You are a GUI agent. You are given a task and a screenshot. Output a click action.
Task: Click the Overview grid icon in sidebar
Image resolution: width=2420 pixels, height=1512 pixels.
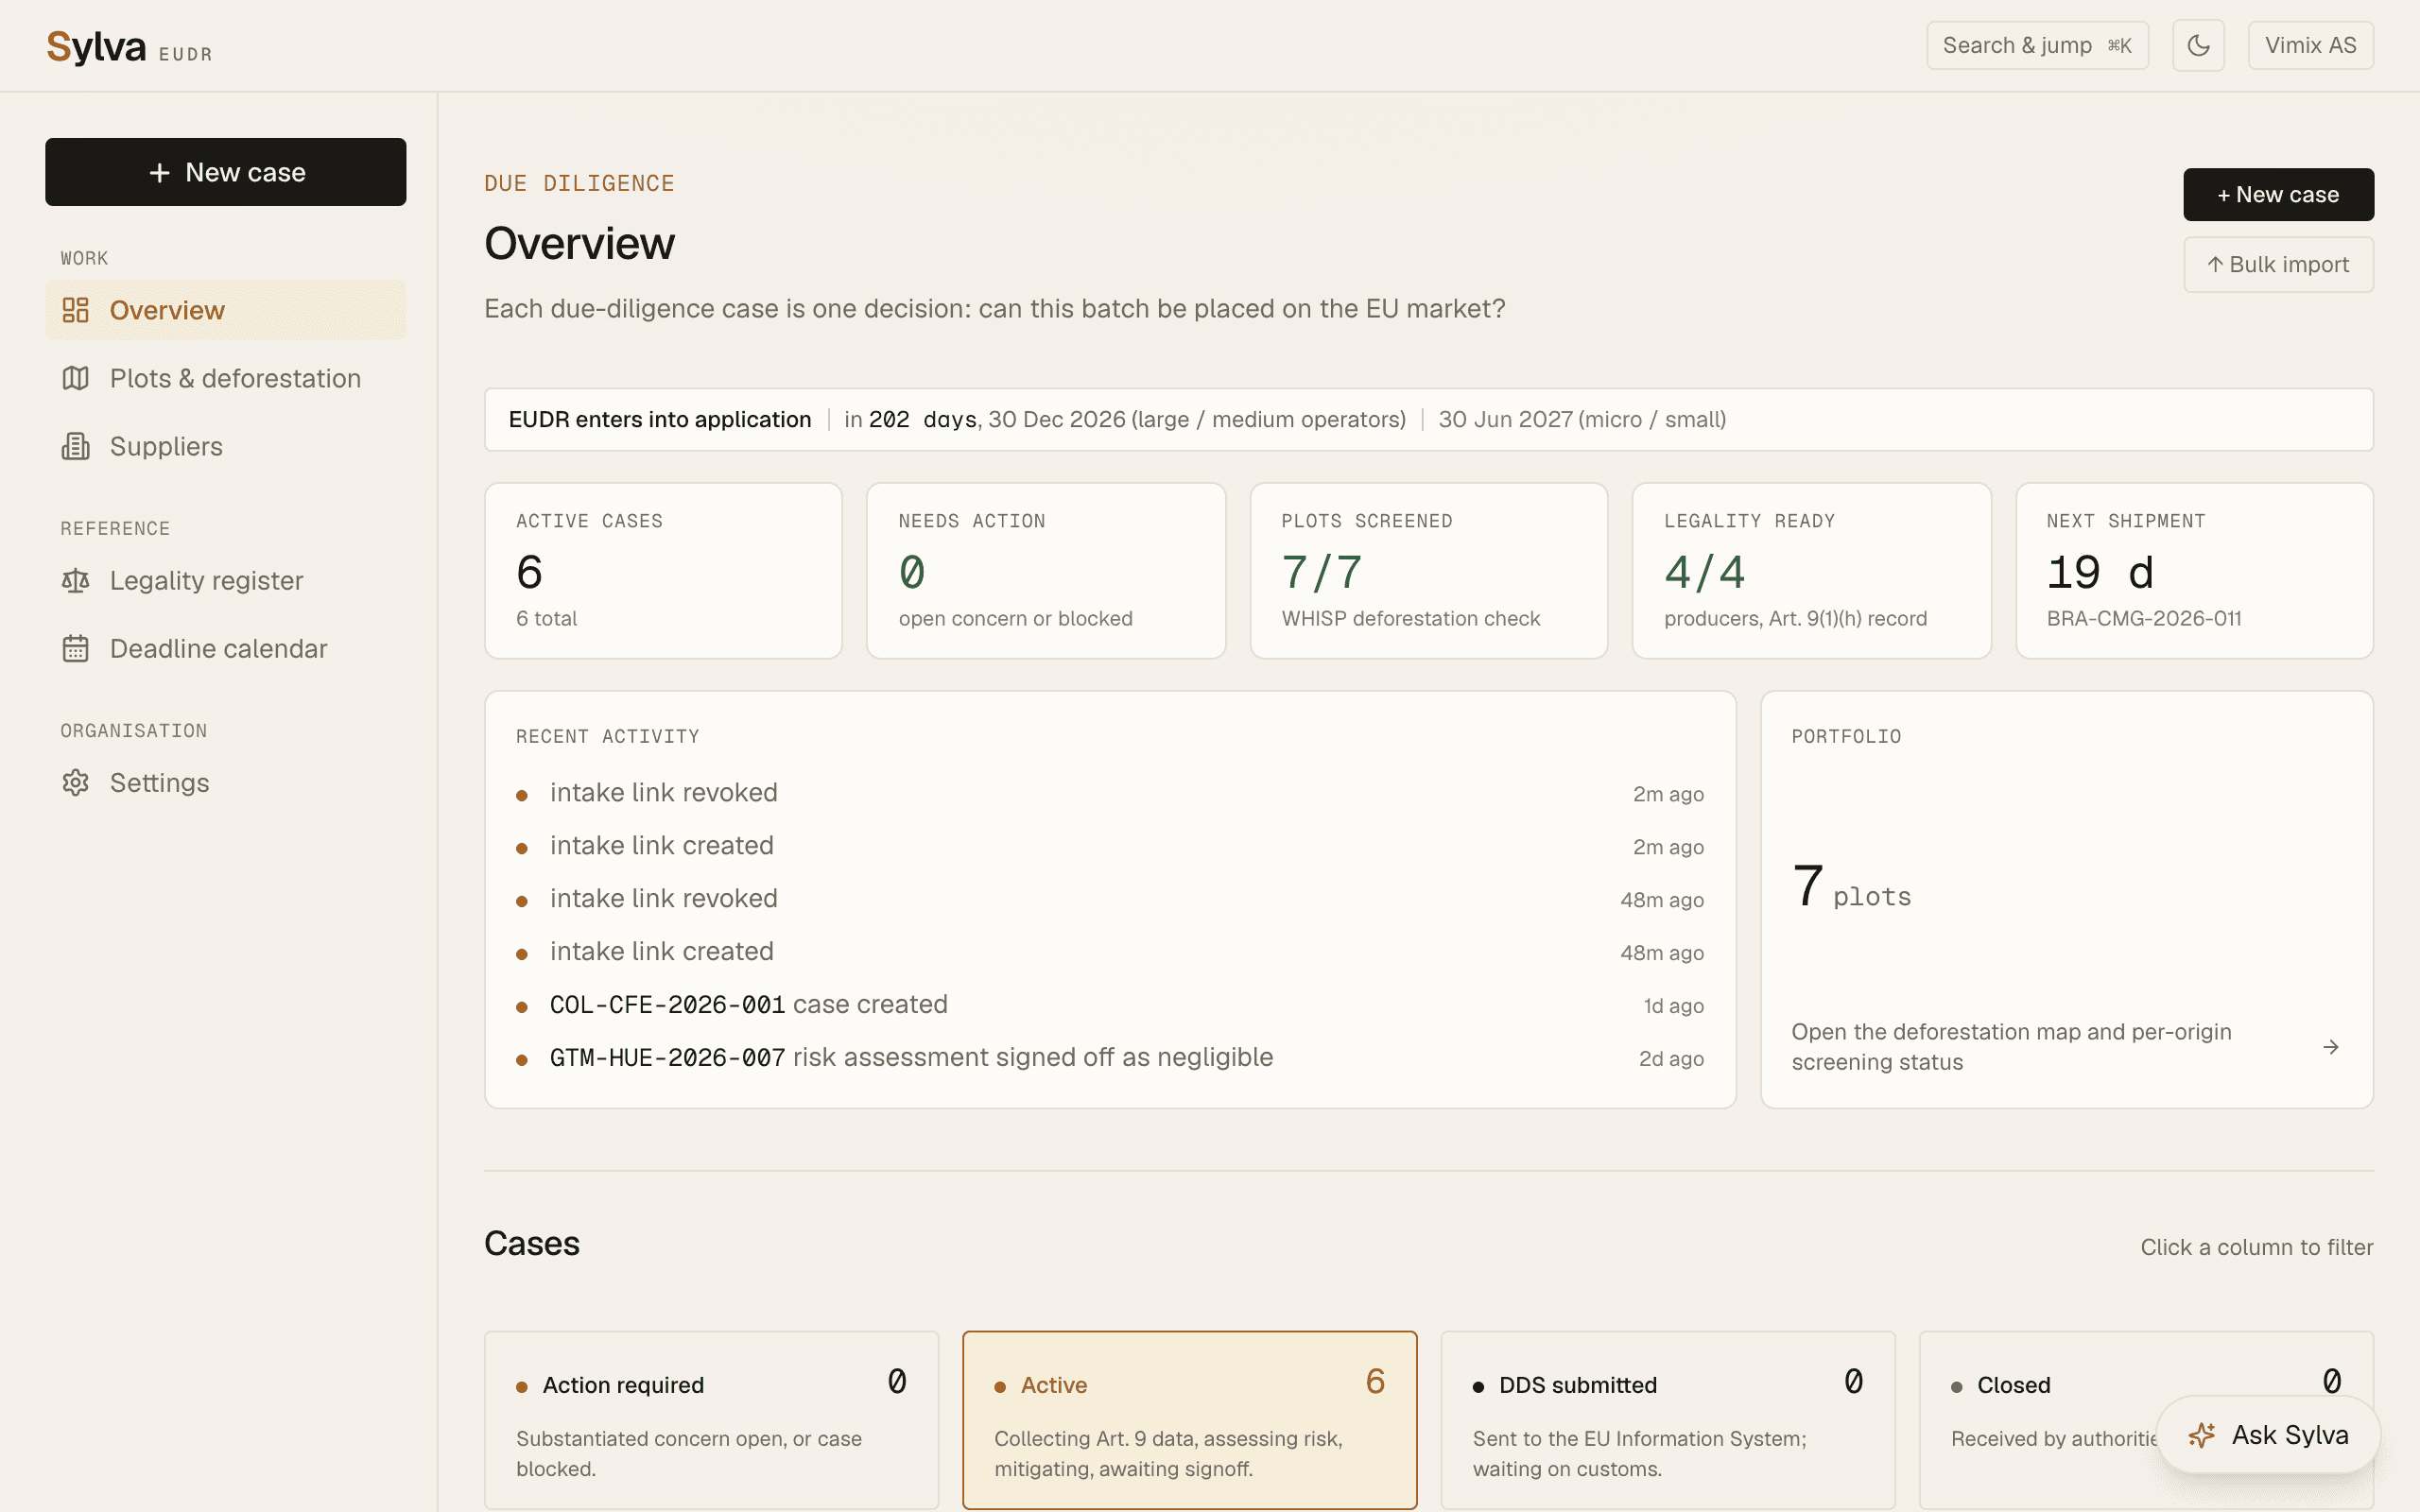click(76, 310)
